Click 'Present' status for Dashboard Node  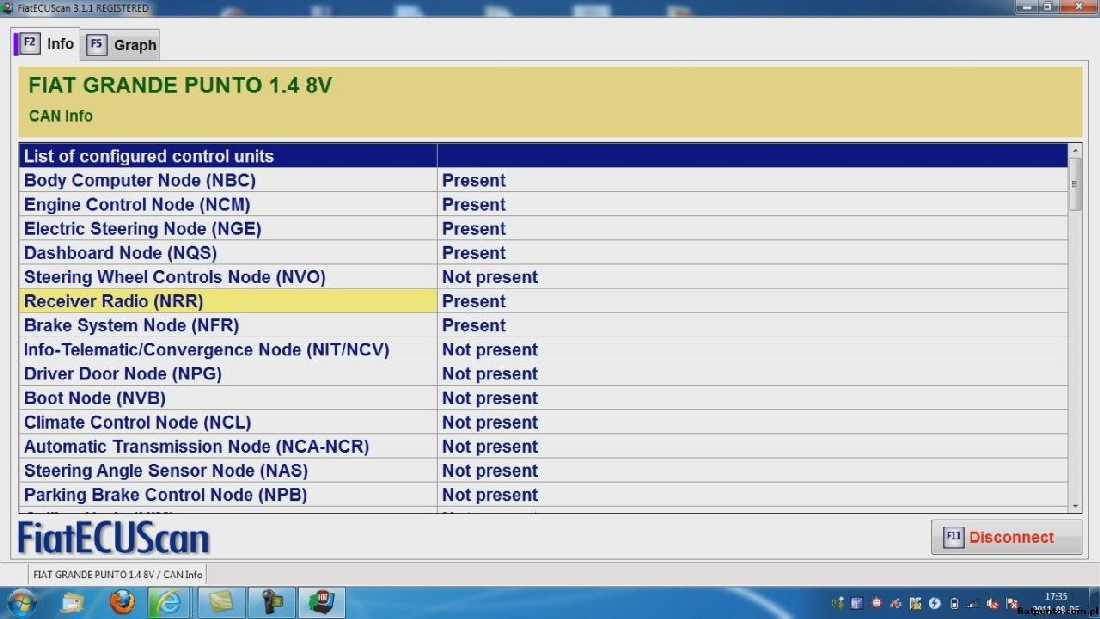[474, 253]
